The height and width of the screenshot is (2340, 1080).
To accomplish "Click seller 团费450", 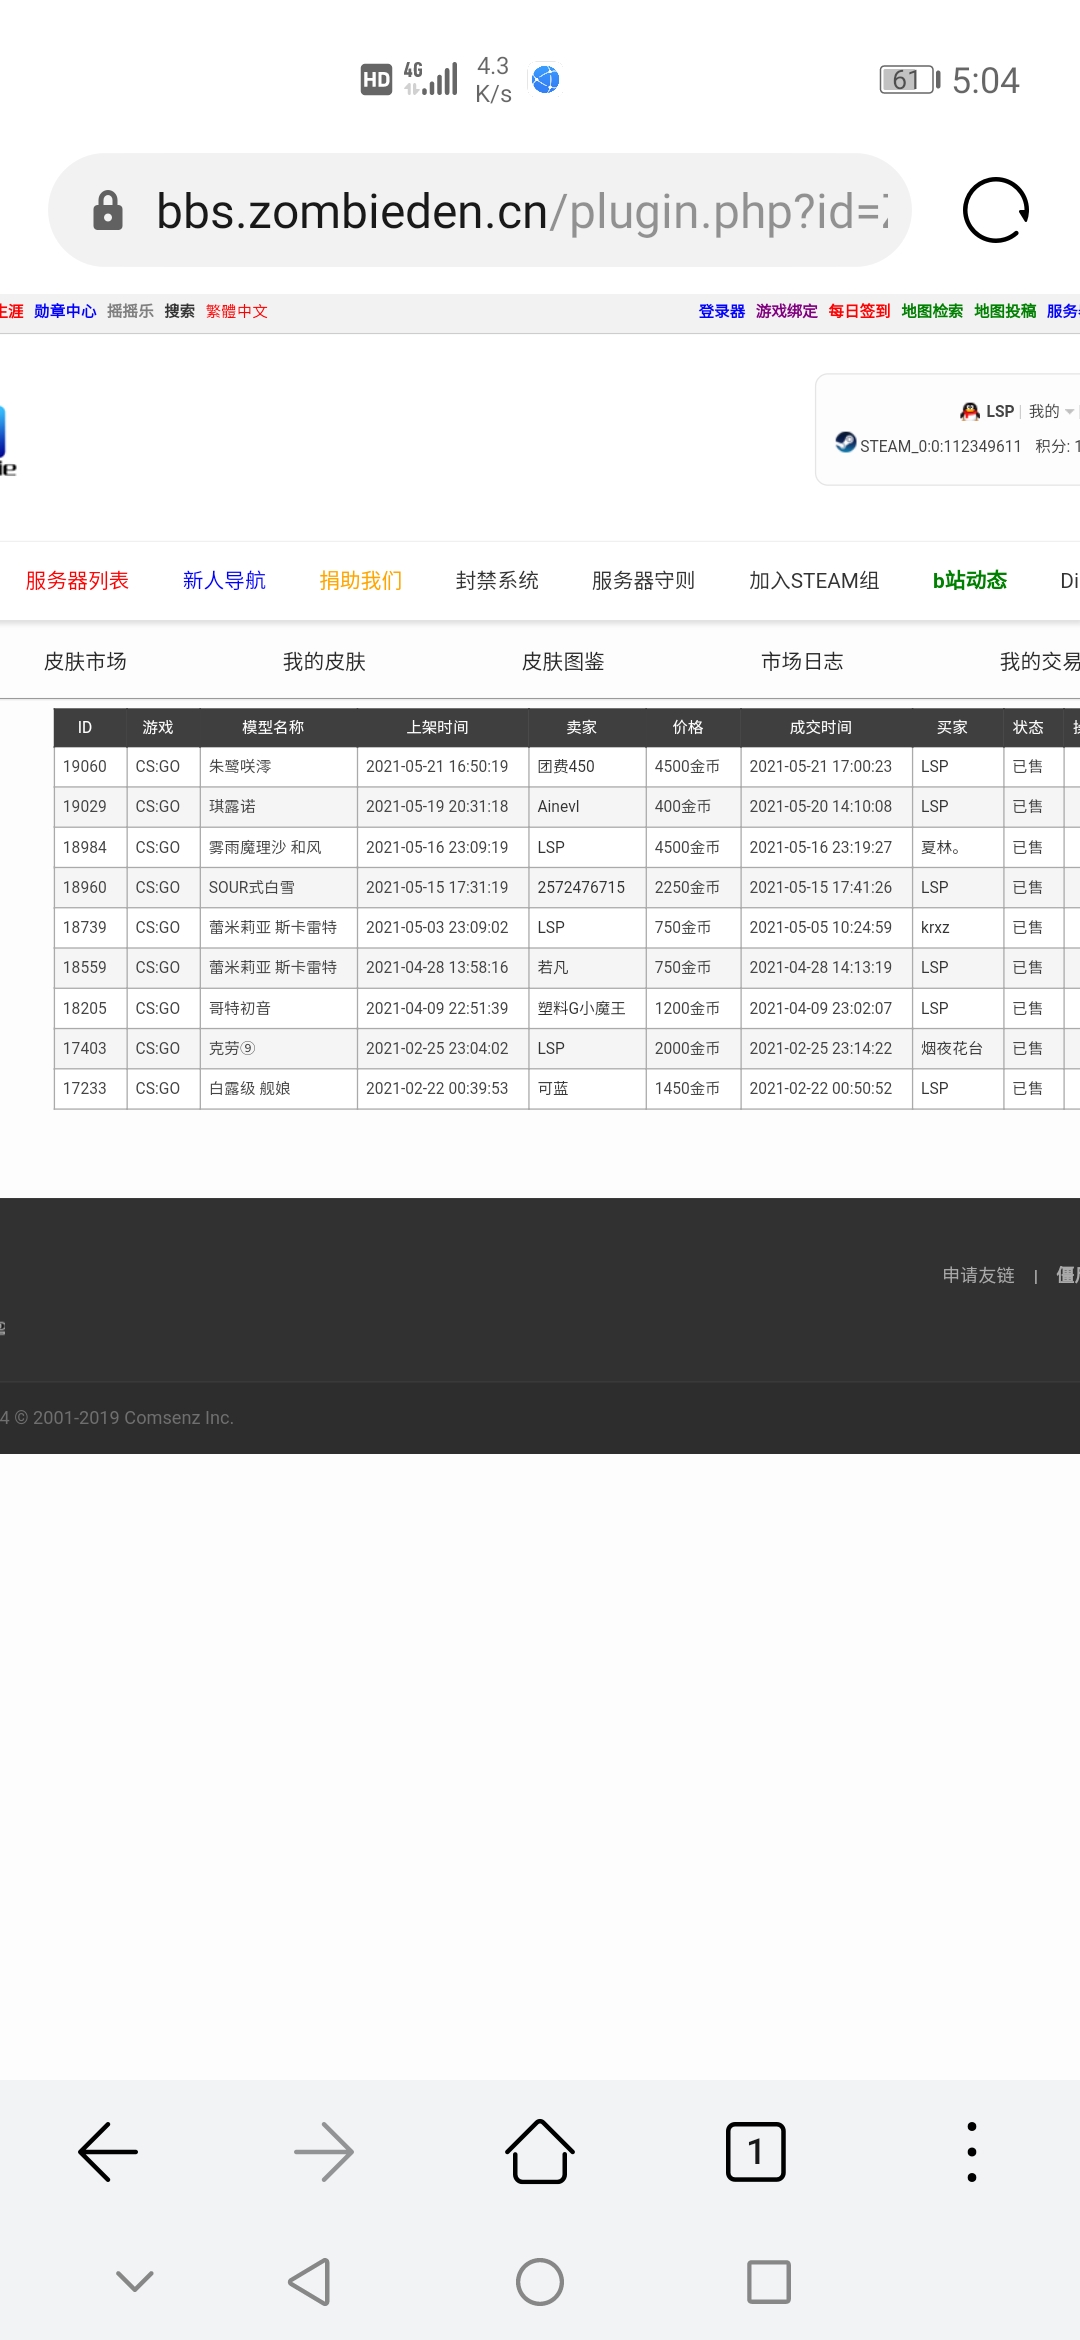I will (x=566, y=766).
